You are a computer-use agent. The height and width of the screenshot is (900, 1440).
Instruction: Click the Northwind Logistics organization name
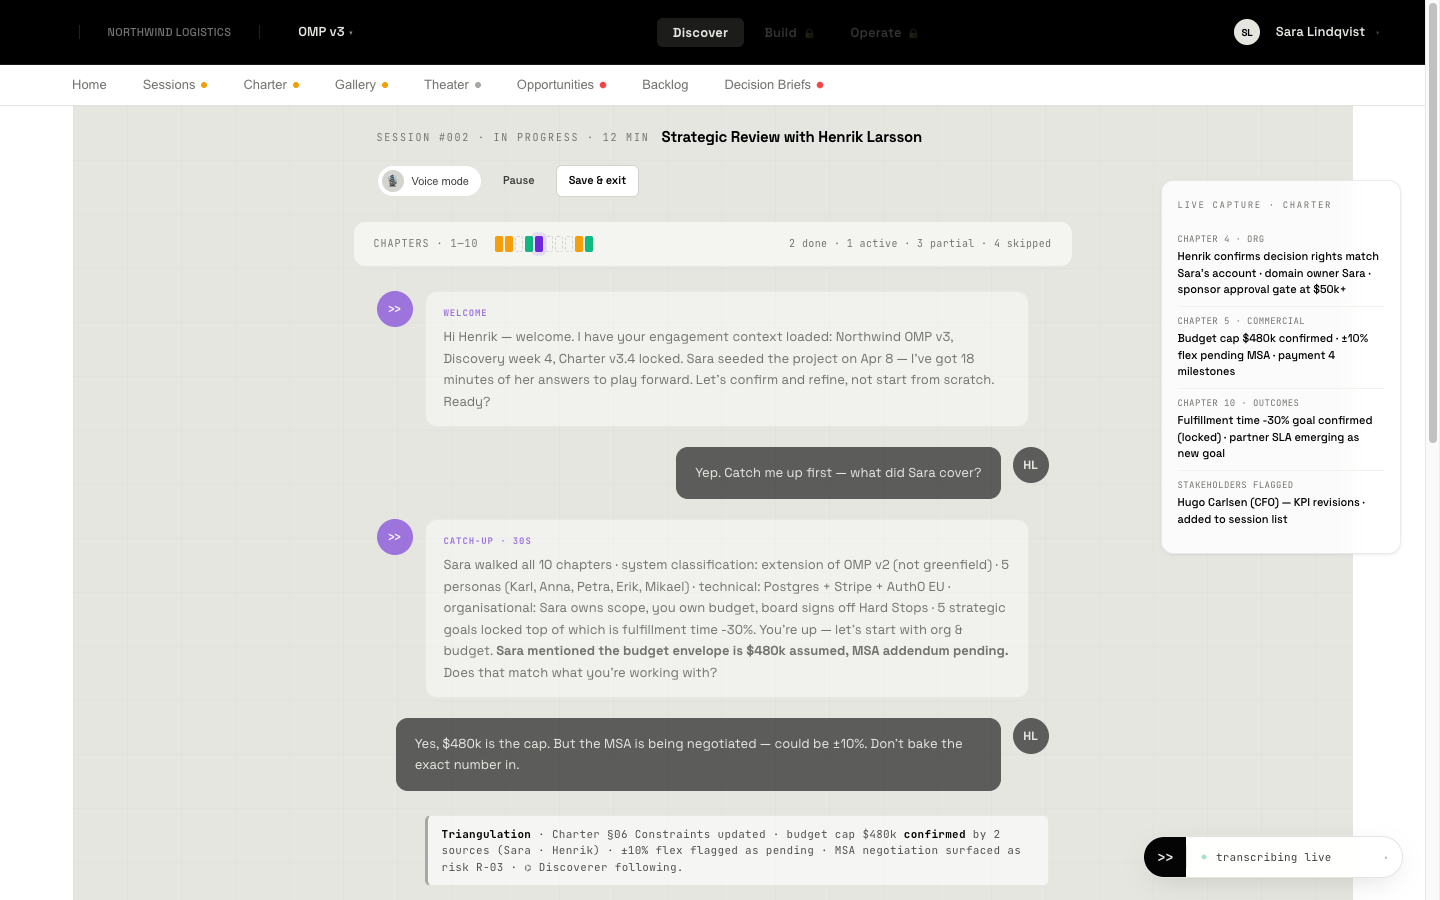pyautogui.click(x=169, y=32)
